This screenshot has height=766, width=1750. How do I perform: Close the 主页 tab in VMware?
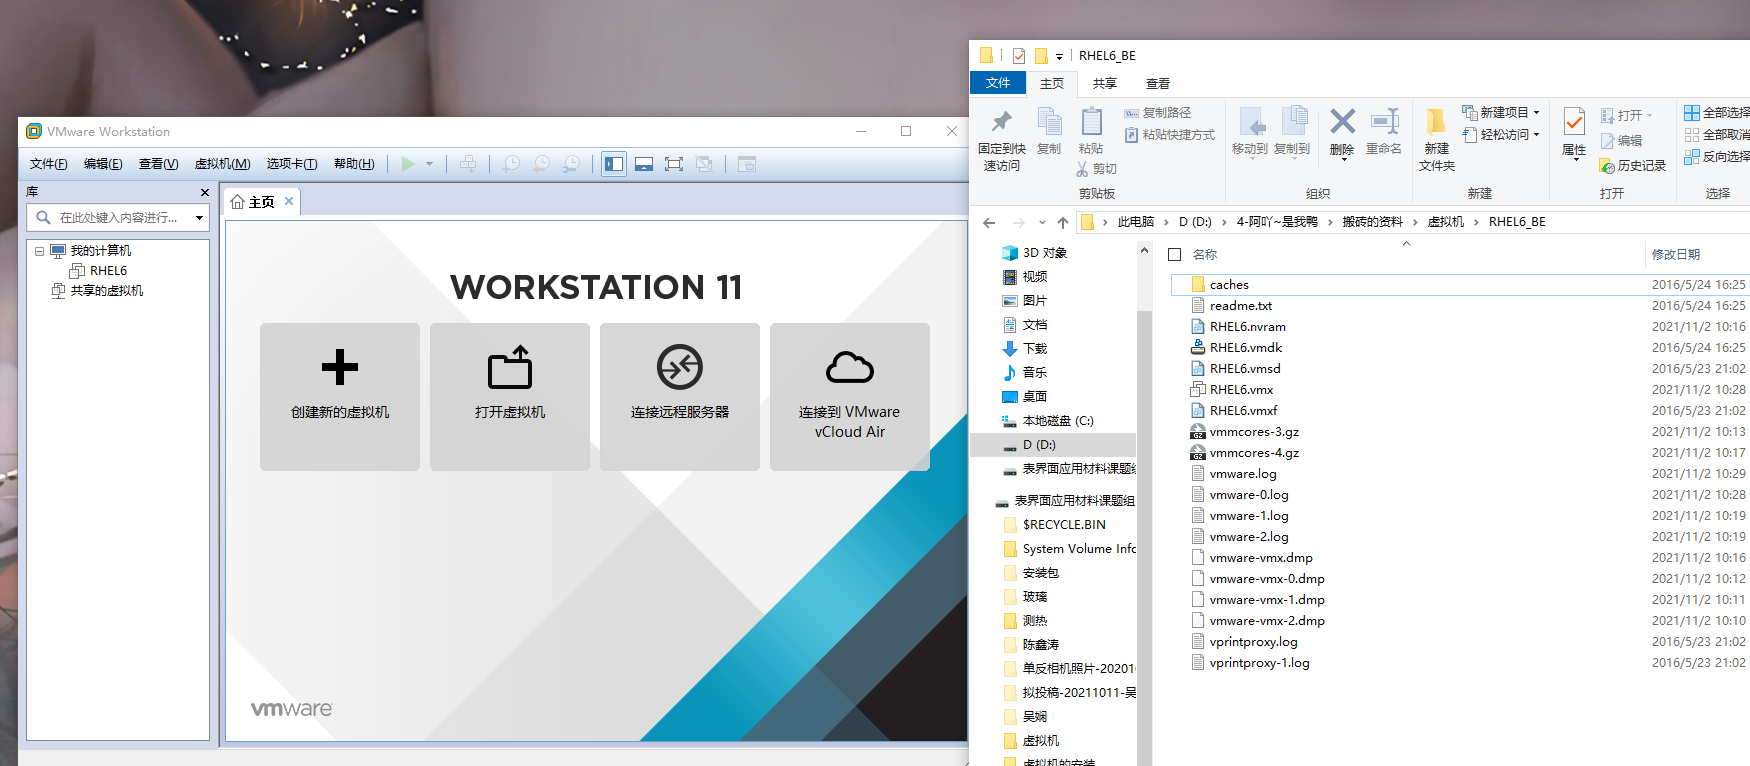coord(289,201)
